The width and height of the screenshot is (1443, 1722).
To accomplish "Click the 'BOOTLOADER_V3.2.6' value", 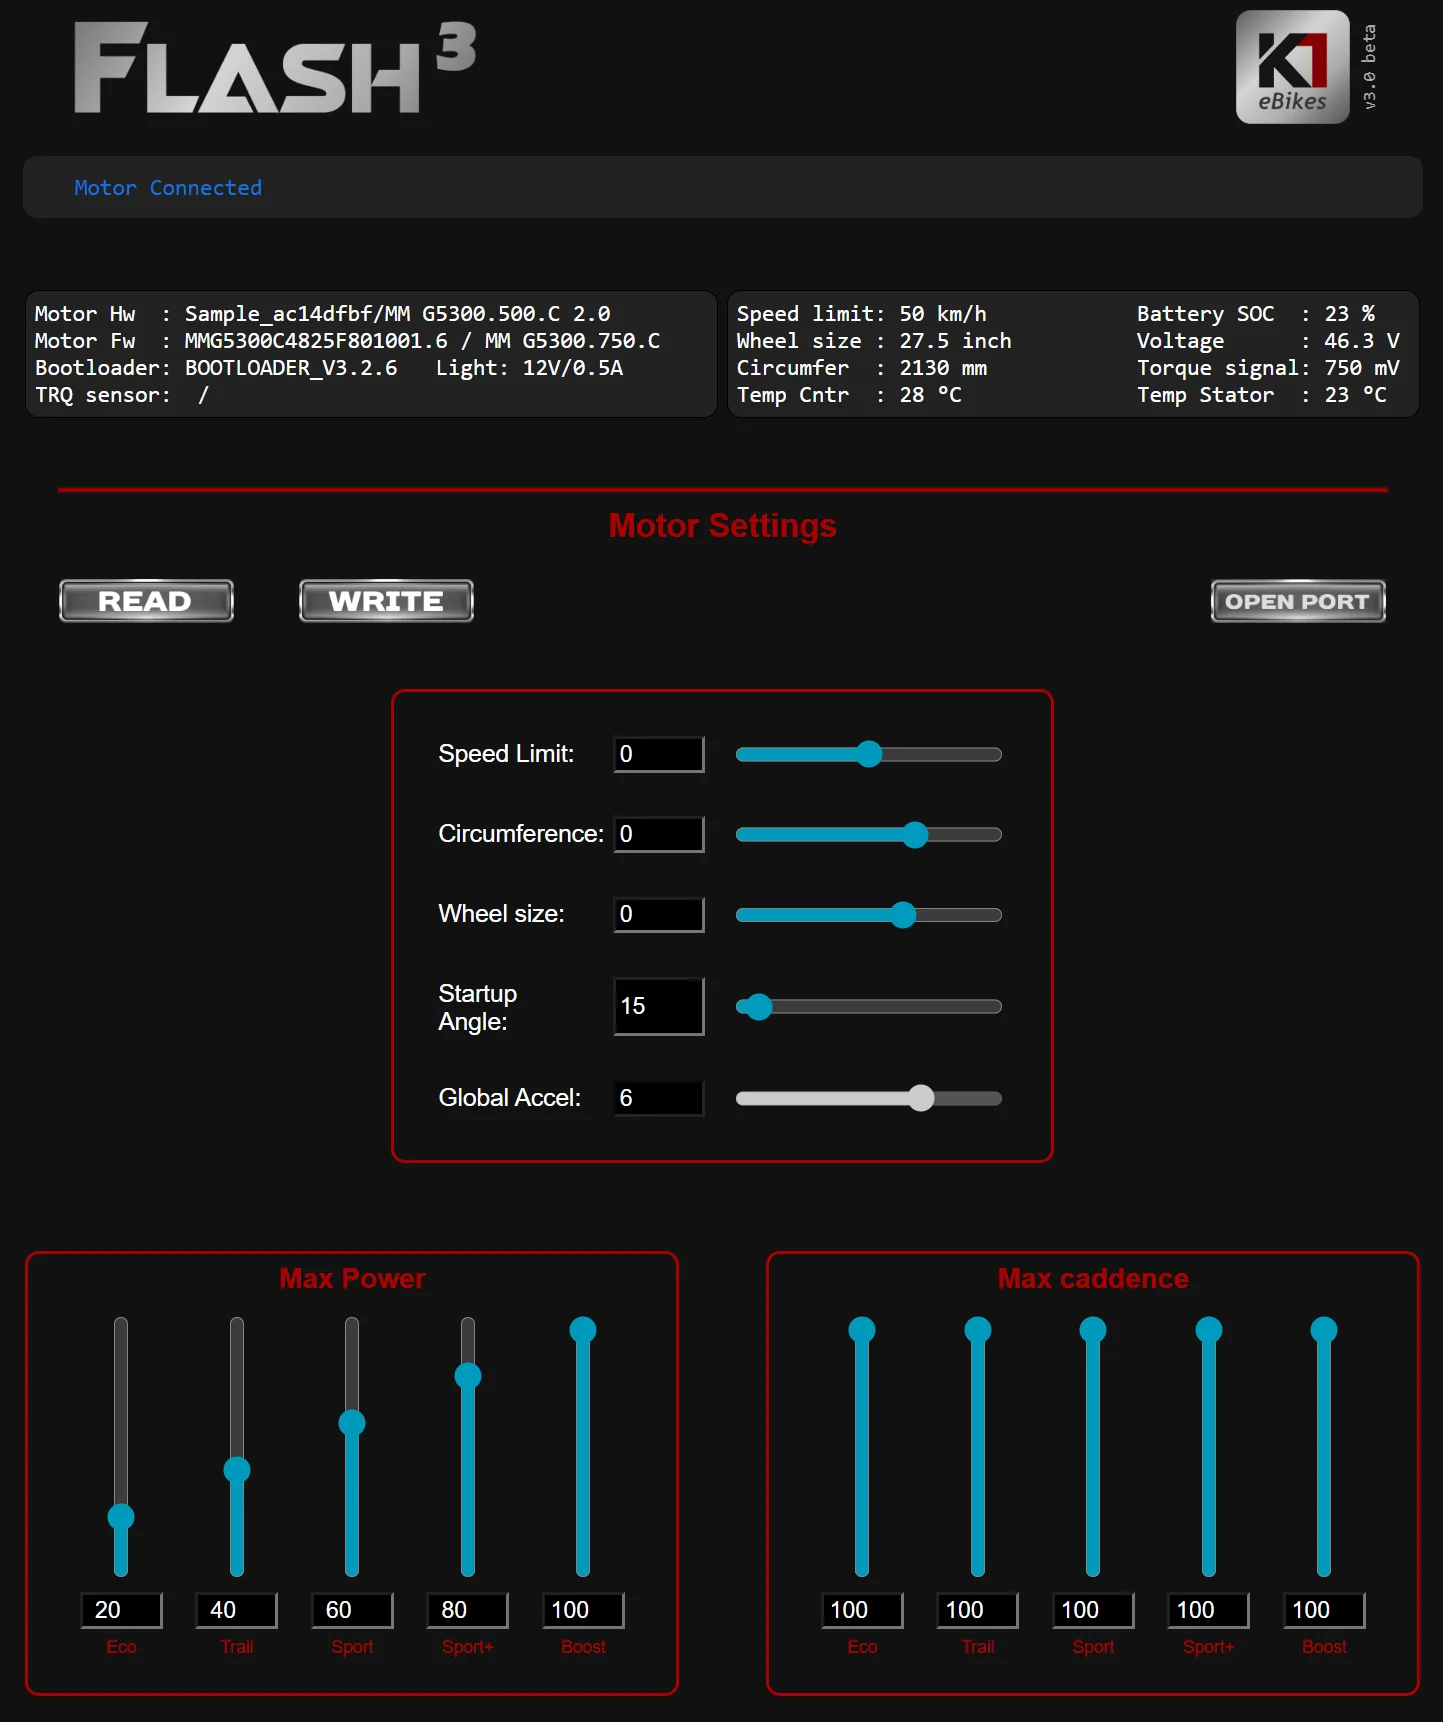I will point(291,368).
